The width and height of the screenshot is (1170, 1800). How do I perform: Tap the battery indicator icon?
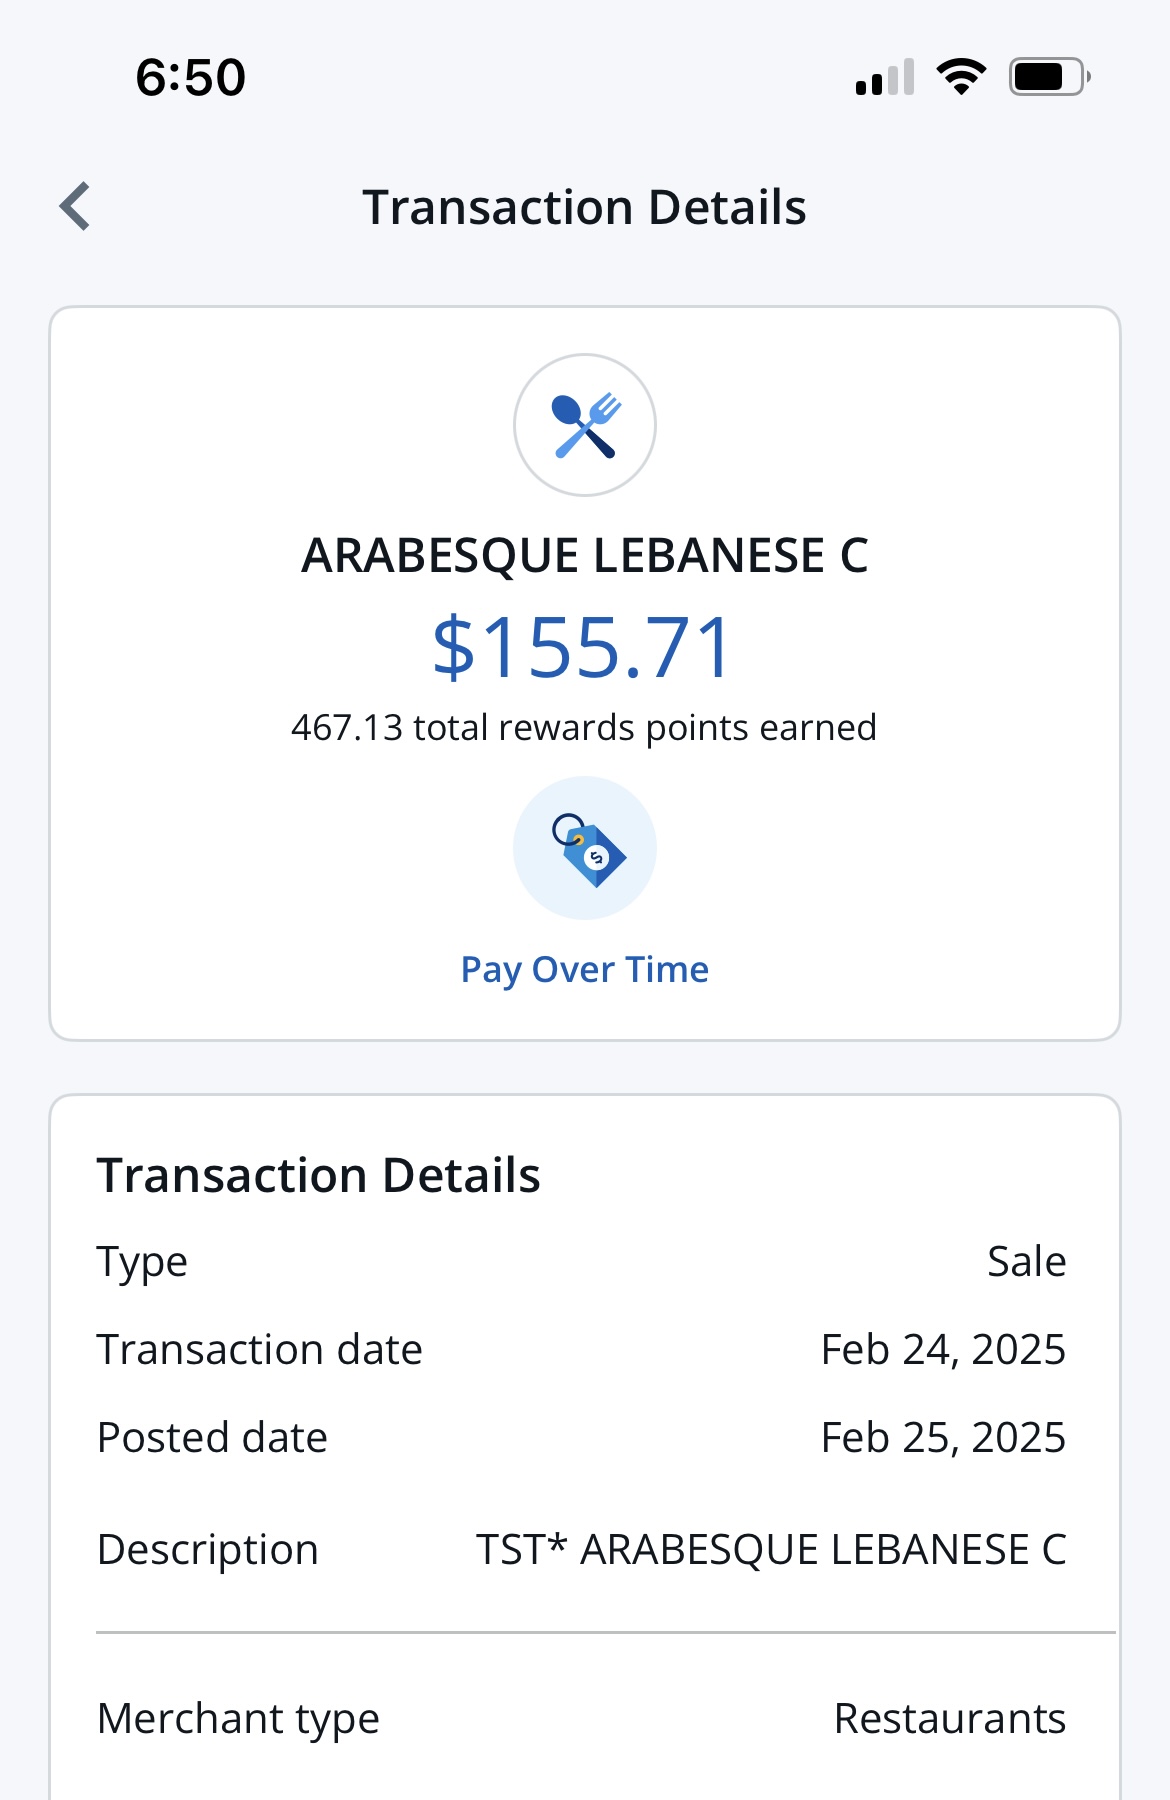coord(1048,77)
